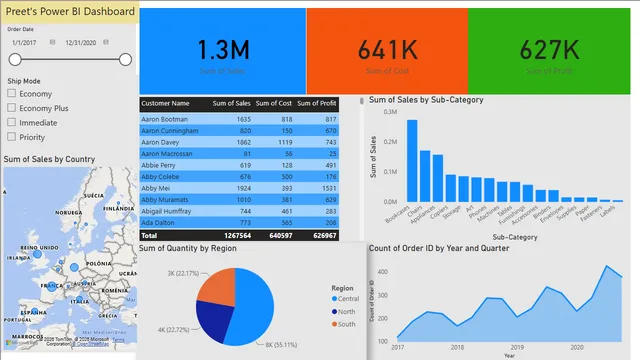Click the right handle of Order Date slider
The image size is (640, 360).
pyautogui.click(x=125, y=60)
